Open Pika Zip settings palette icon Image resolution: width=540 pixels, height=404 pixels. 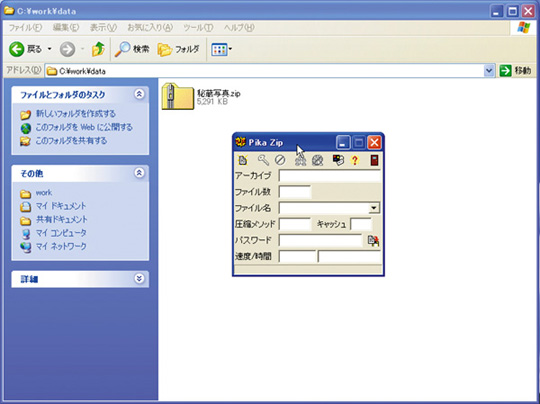click(x=338, y=160)
